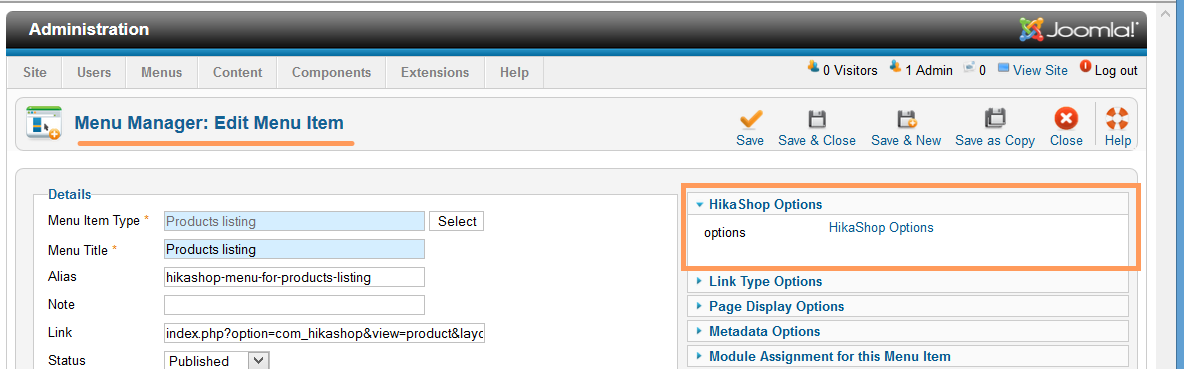The width and height of the screenshot is (1184, 369).
Task: Click the Joomla! logo
Action: coord(1079,29)
